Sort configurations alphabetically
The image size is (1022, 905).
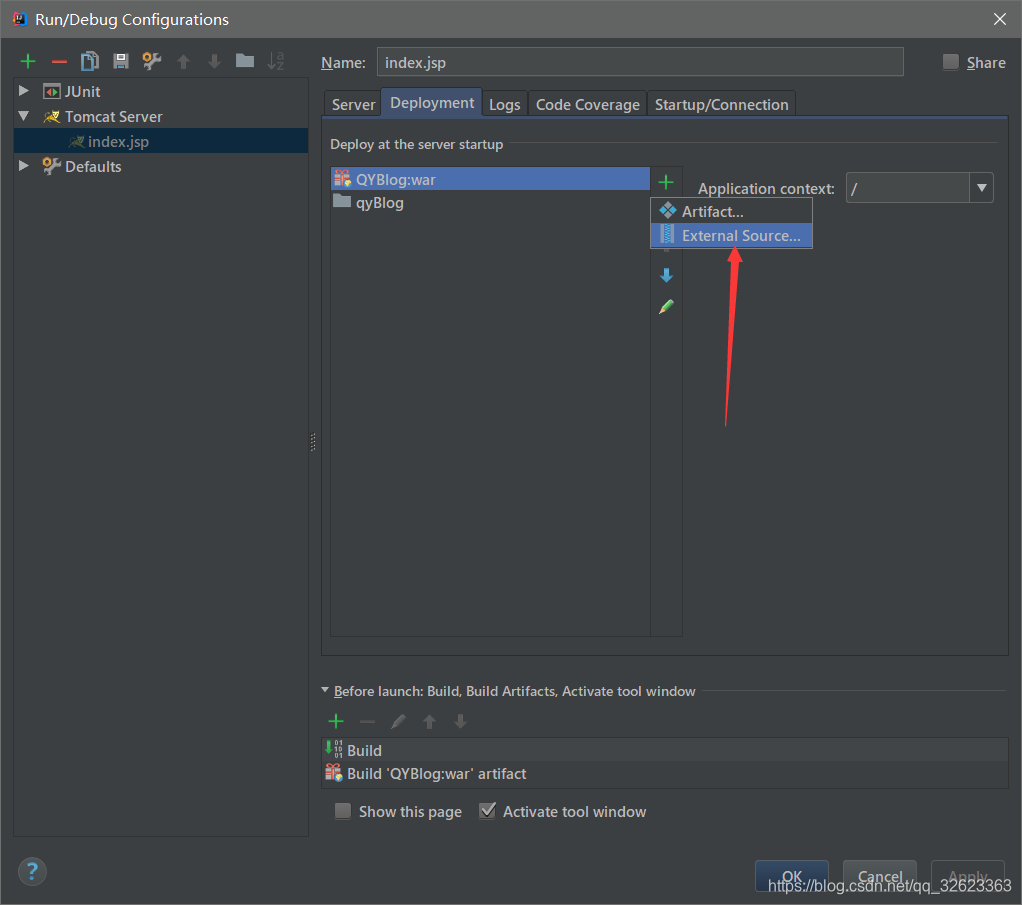click(x=276, y=61)
